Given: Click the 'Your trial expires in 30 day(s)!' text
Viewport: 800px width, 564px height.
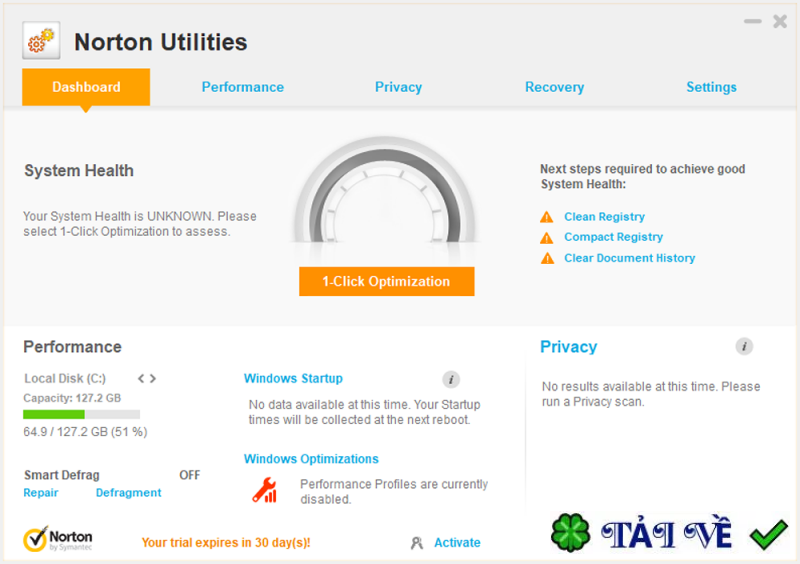Looking at the screenshot, I should pos(226,543).
